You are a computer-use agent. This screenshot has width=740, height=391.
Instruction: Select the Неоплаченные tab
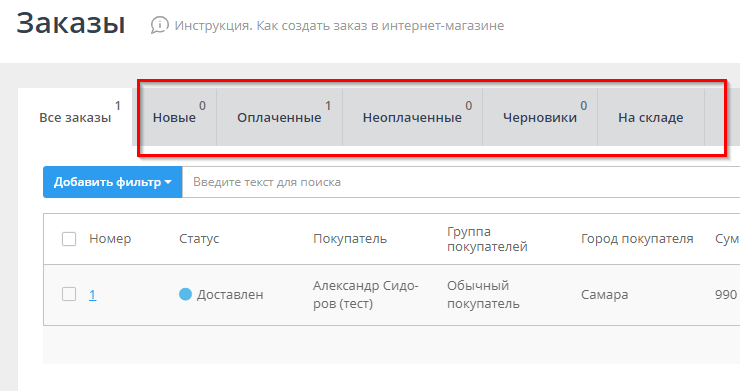(412, 117)
